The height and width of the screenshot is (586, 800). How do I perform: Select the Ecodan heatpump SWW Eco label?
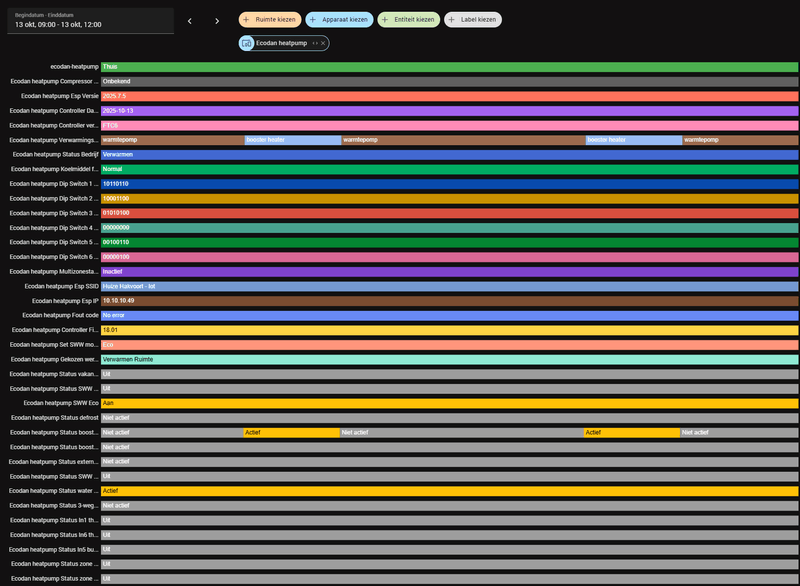pyautogui.click(x=61, y=403)
